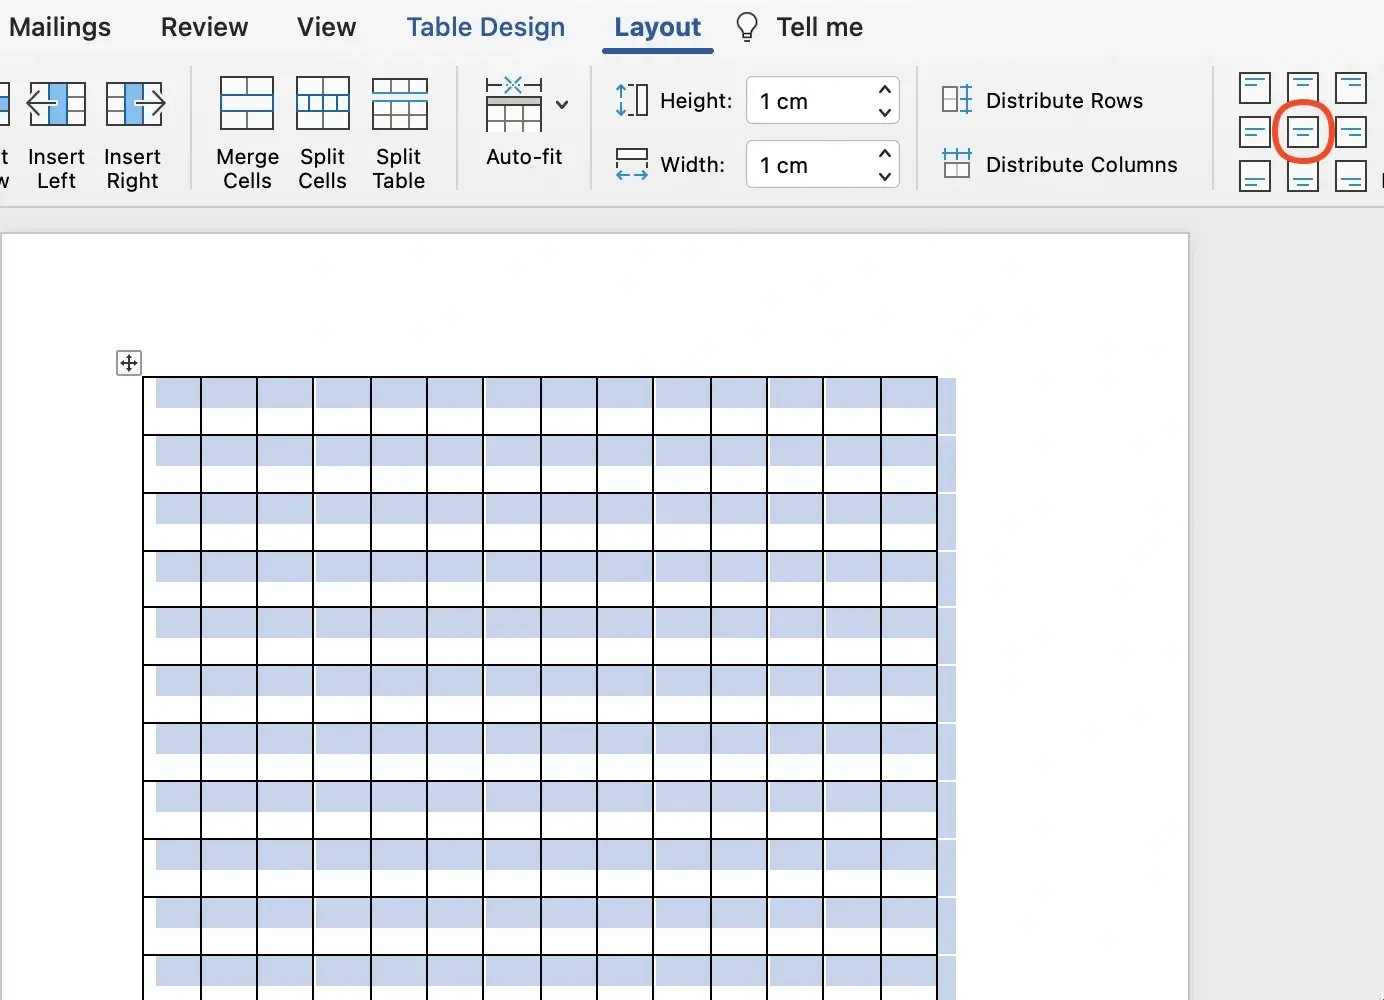The image size is (1384, 1000).
Task: Select the Align Top Left option
Action: point(1254,88)
